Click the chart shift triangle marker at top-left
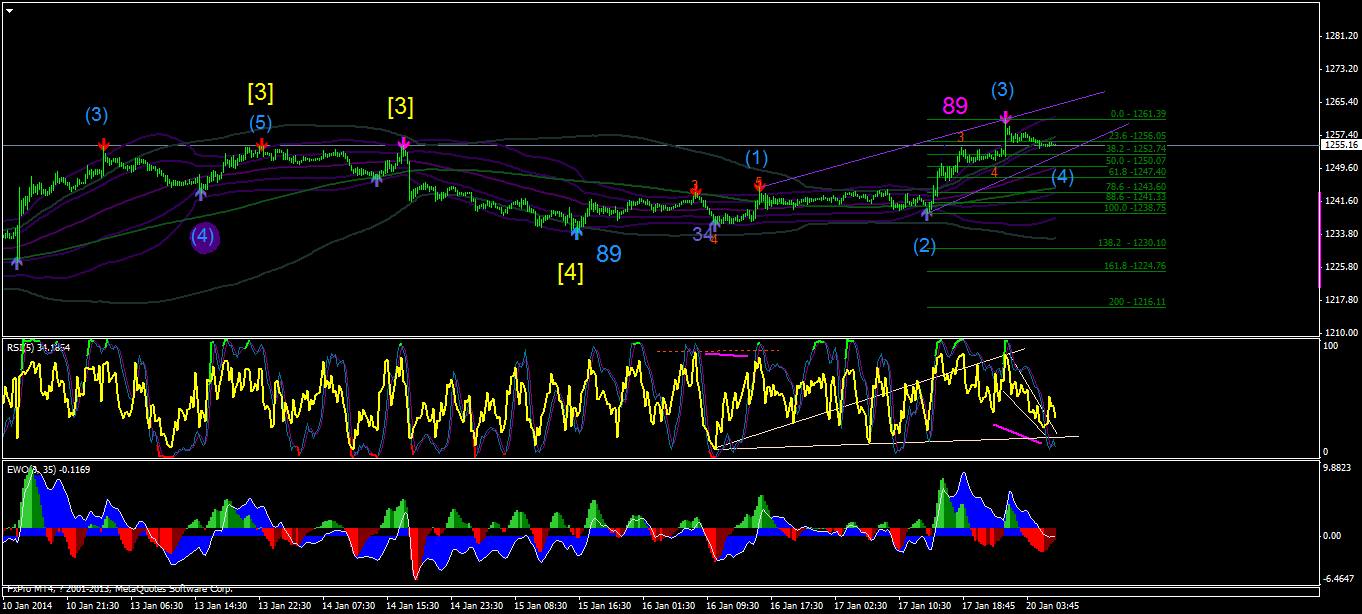The height and width of the screenshot is (614, 1362). tap(10, 9)
